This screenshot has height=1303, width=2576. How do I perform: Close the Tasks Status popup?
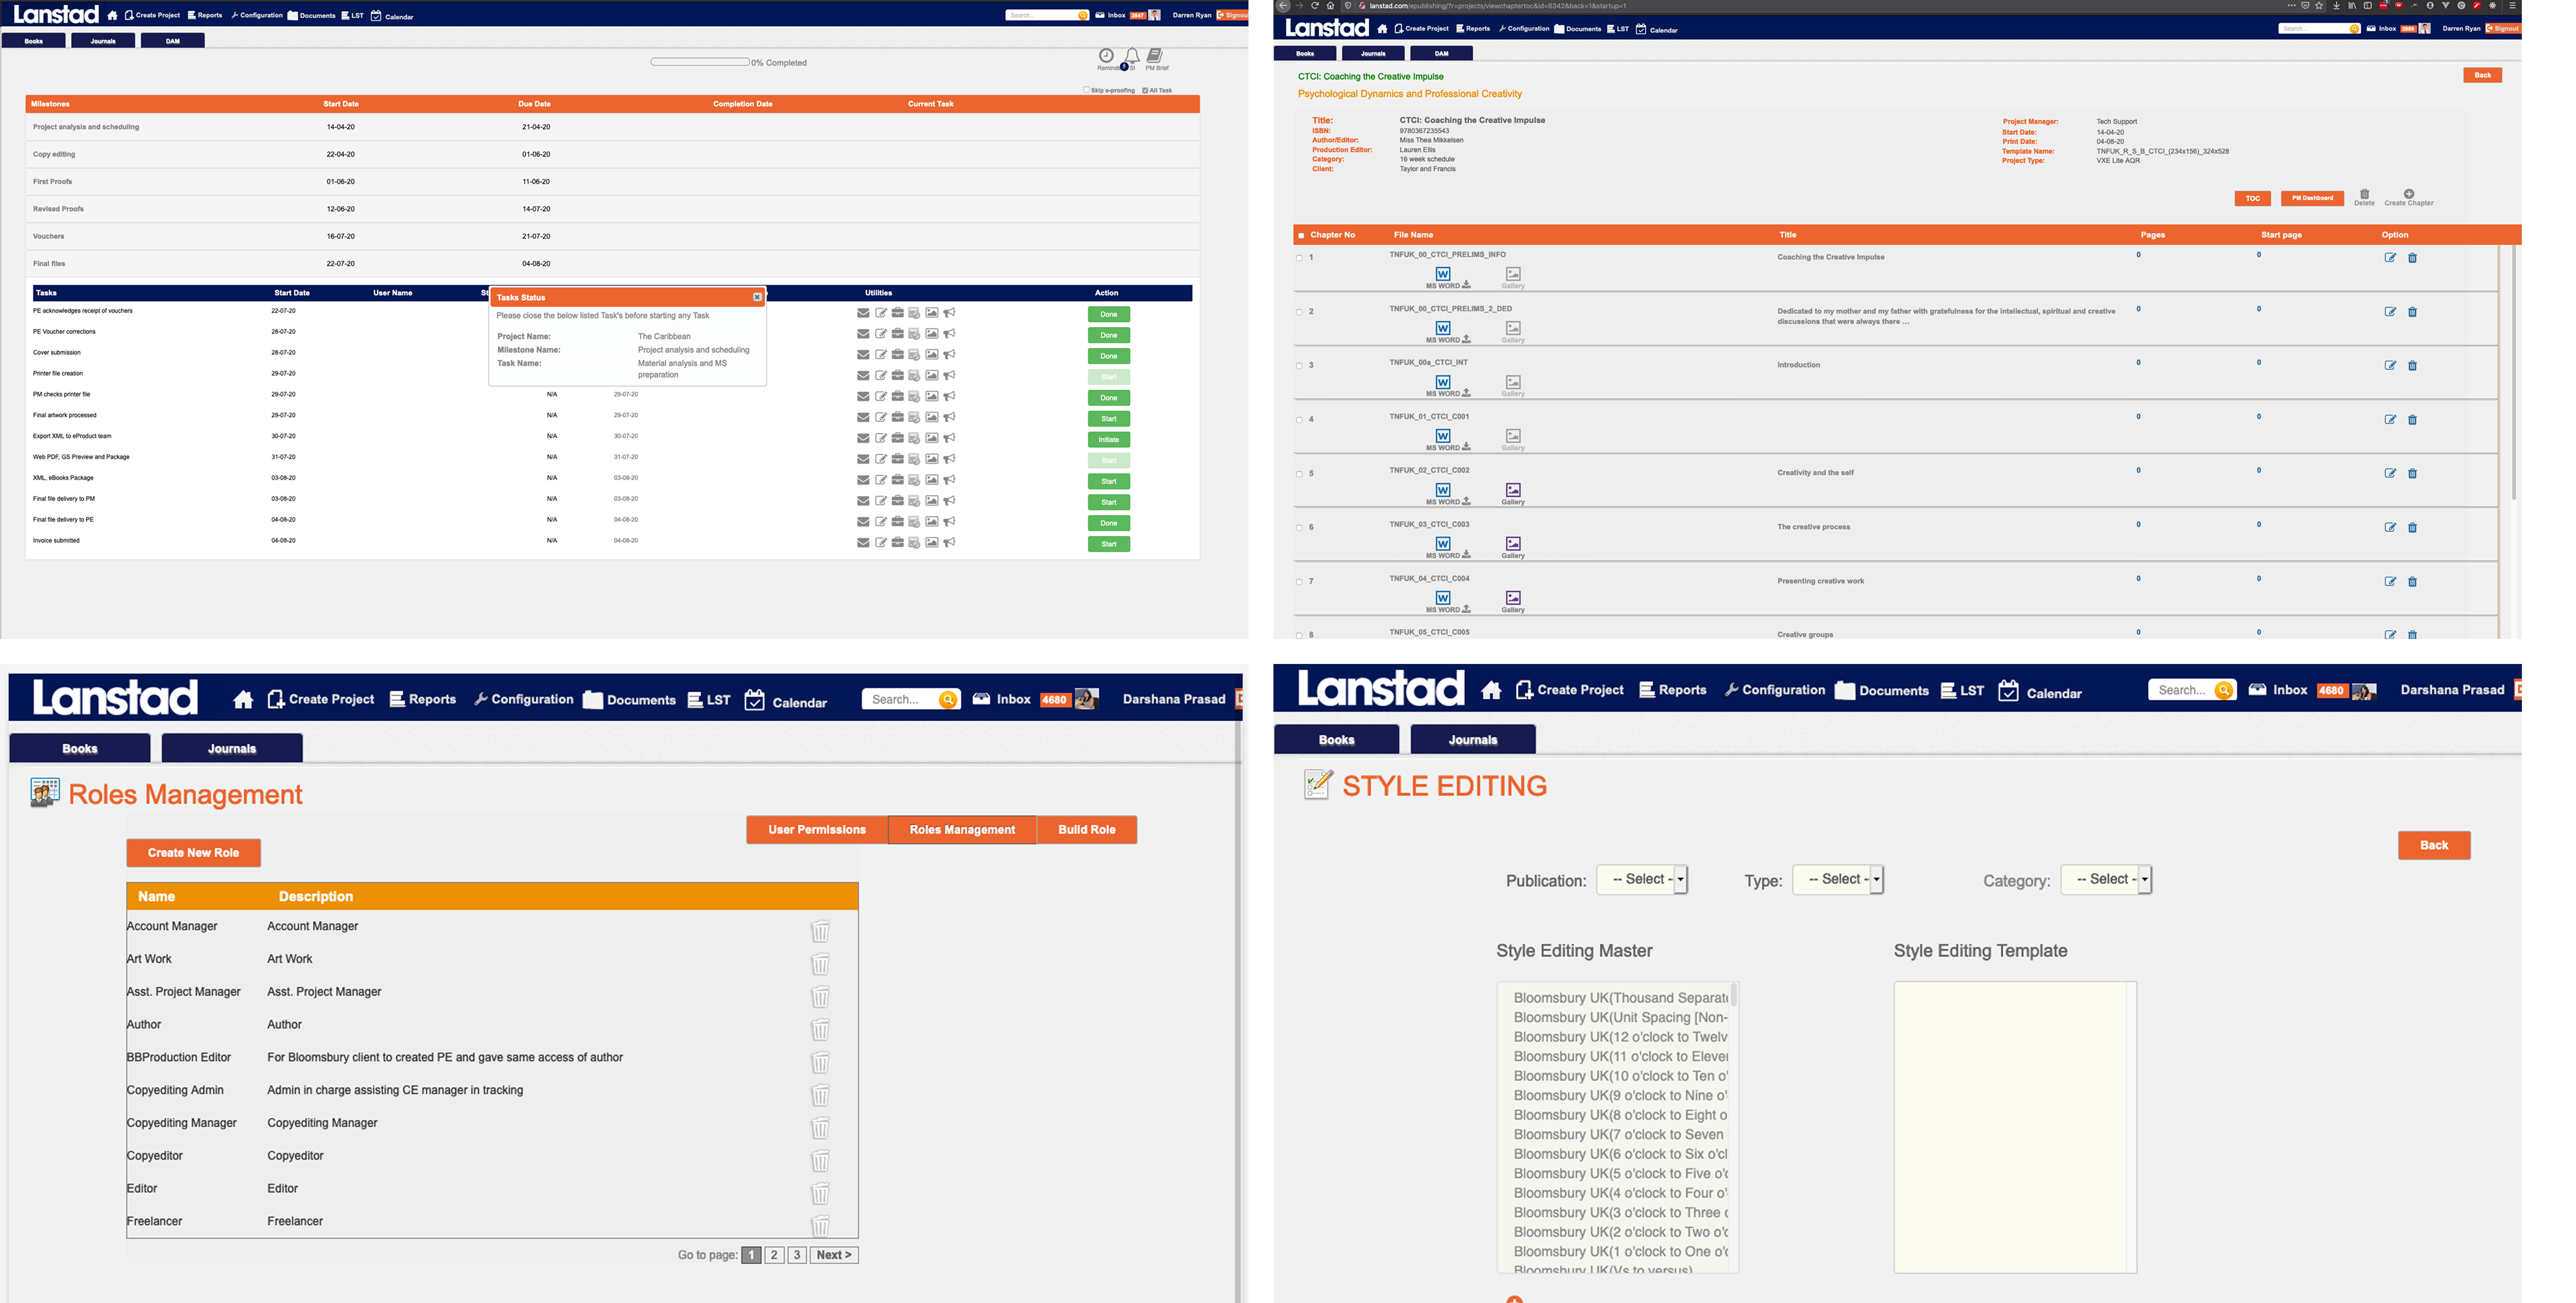(757, 297)
